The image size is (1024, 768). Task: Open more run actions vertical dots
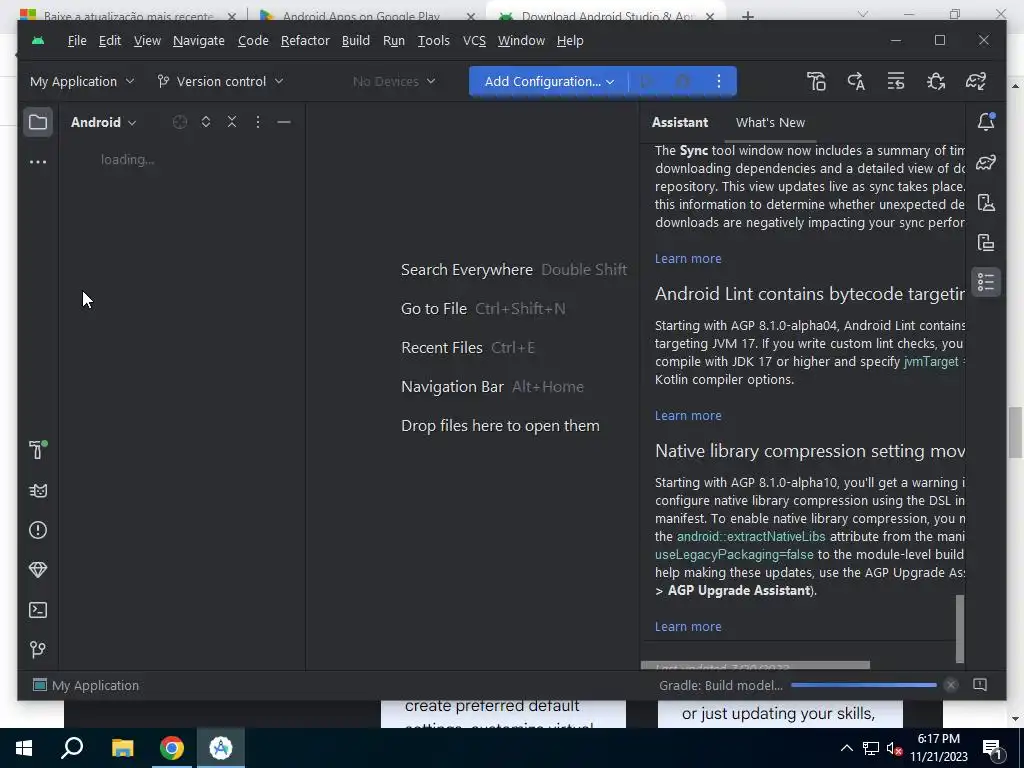click(x=719, y=82)
